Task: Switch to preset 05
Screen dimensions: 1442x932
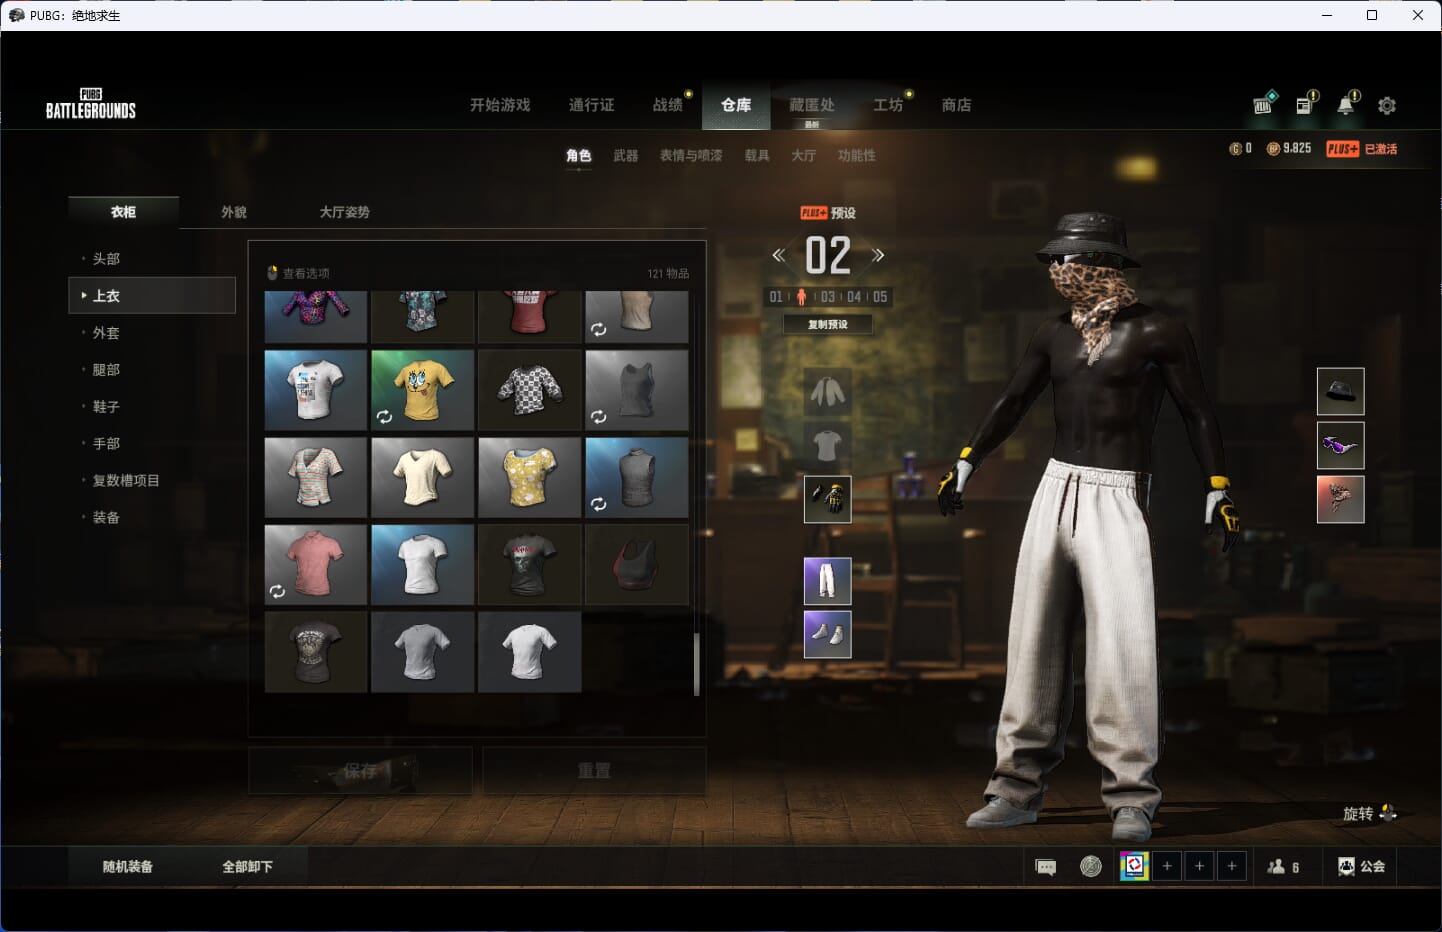Action: (880, 297)
